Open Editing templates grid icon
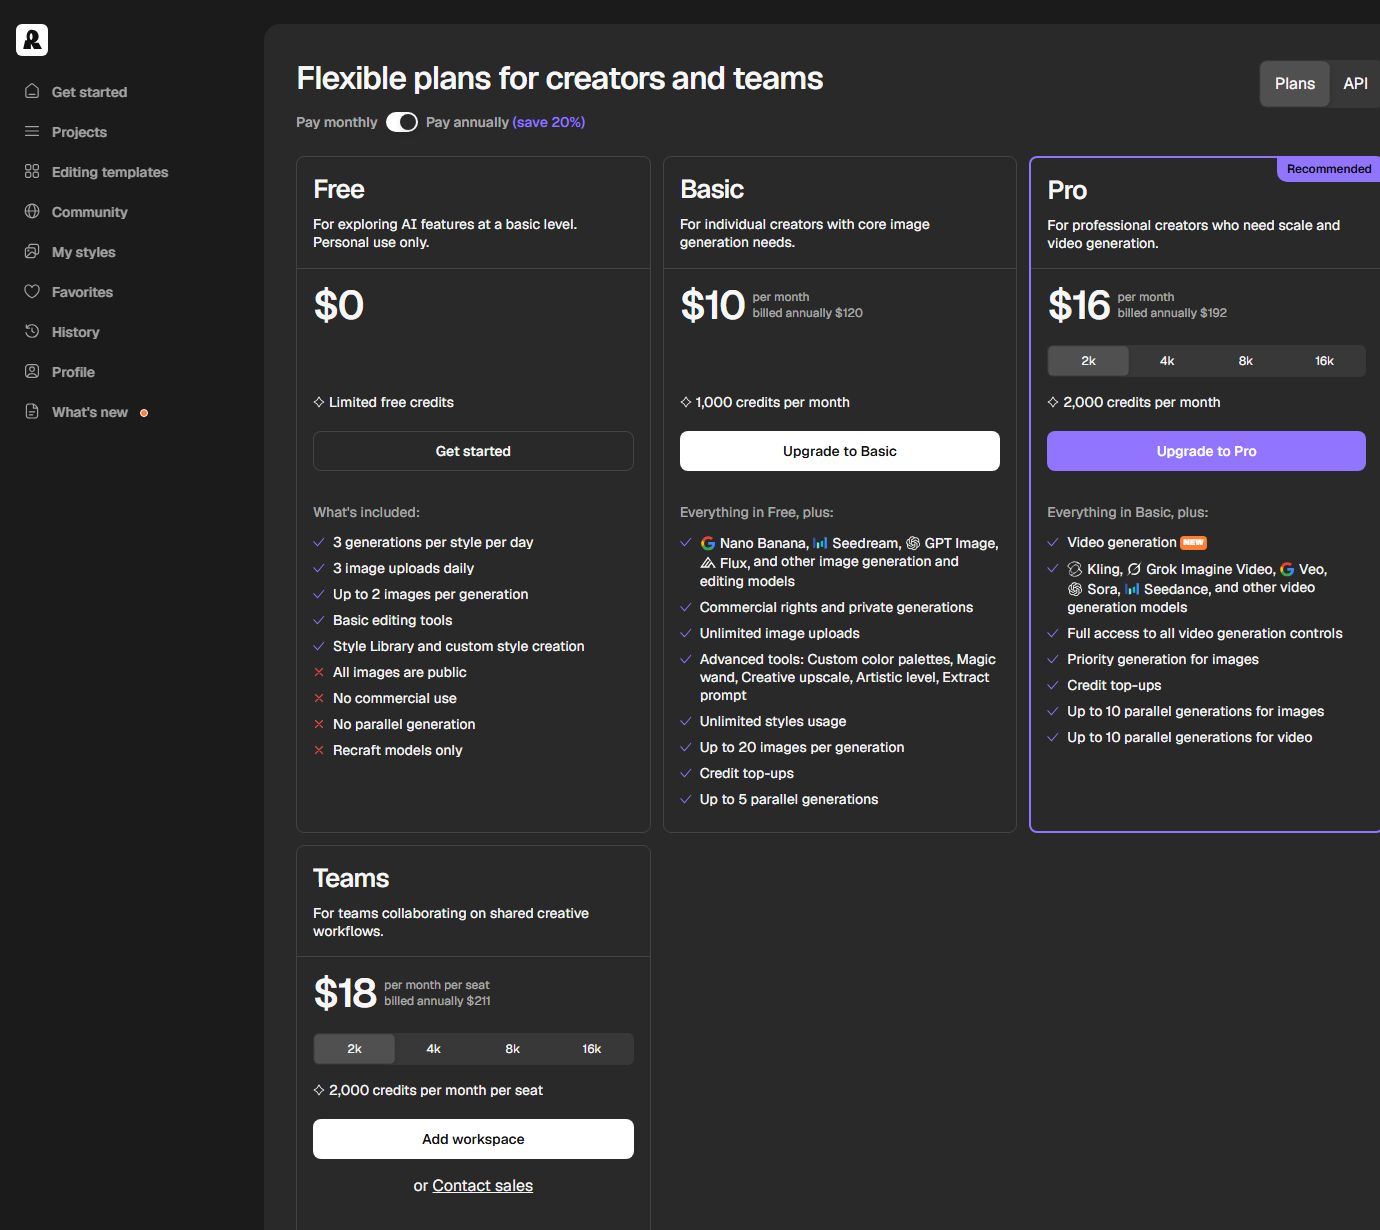Viewport: 1380px width, 1230px height. tap(32, 171)
